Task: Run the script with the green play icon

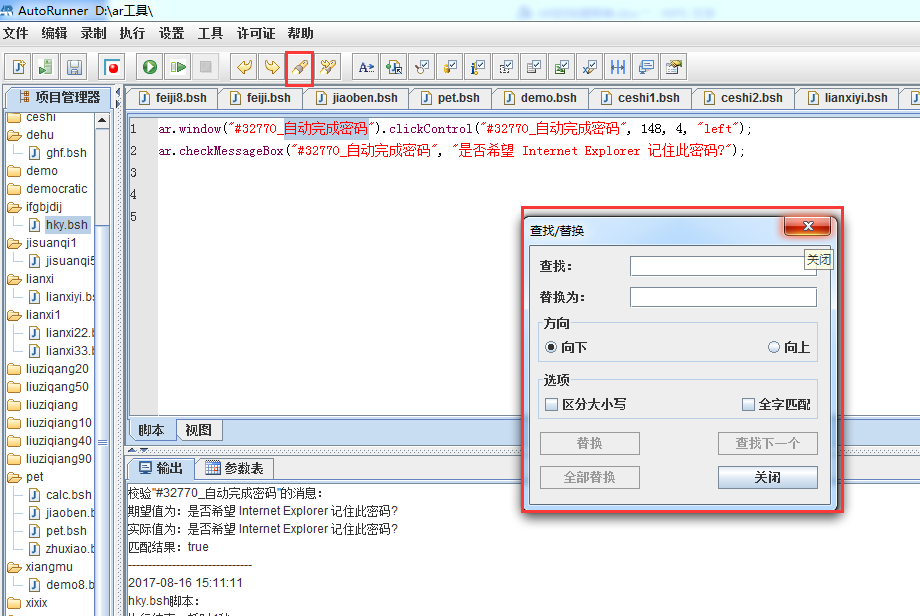Action: click(x=150, y=67)
